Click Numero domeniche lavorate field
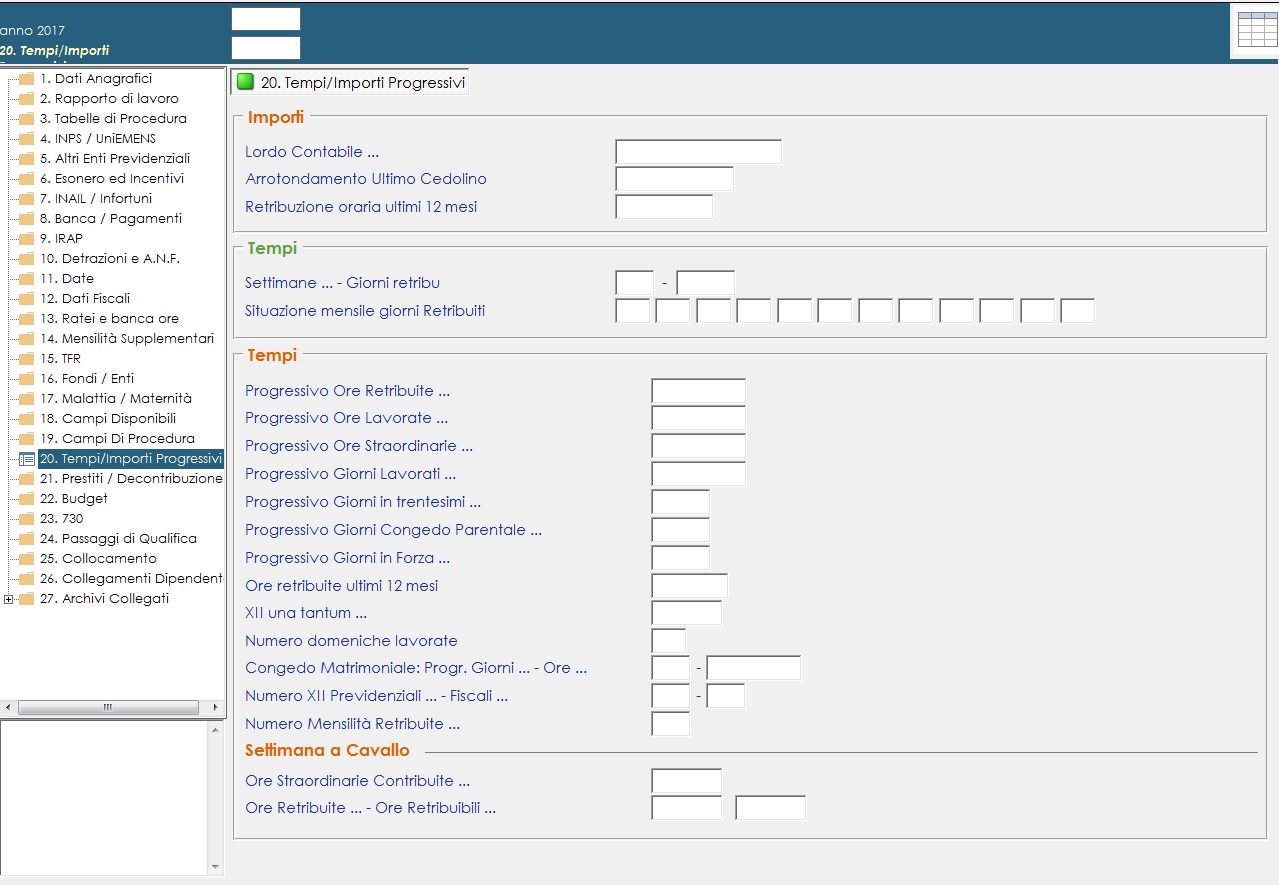Image resolution: width=1279 pixels, height=885 pixels. [668, 641]
